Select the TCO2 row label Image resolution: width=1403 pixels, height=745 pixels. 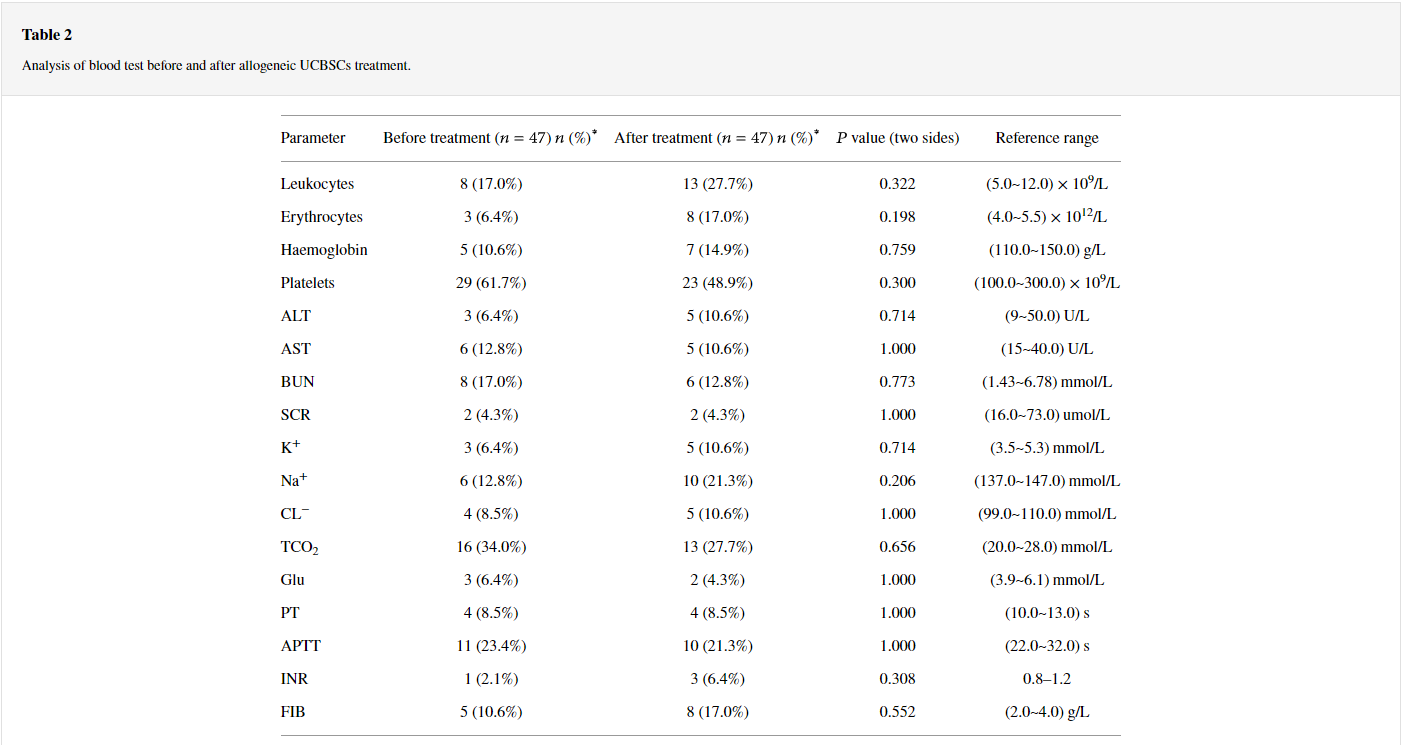tap(299, 547)
